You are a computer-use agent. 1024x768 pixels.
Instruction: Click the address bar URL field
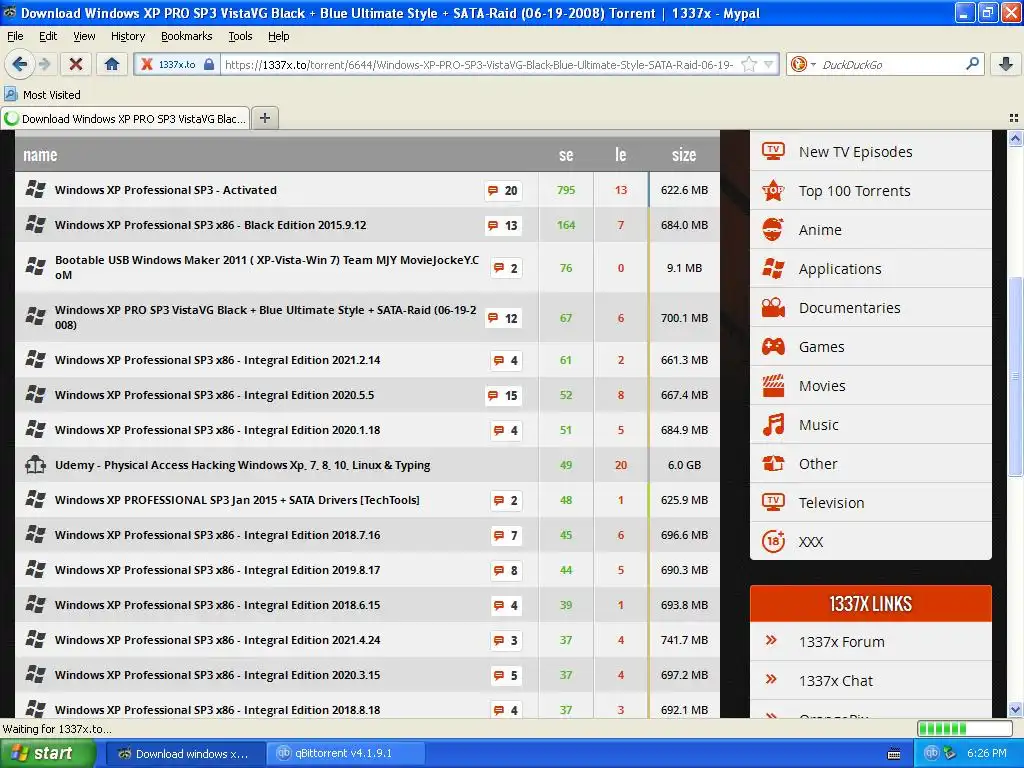click(478, 64)
